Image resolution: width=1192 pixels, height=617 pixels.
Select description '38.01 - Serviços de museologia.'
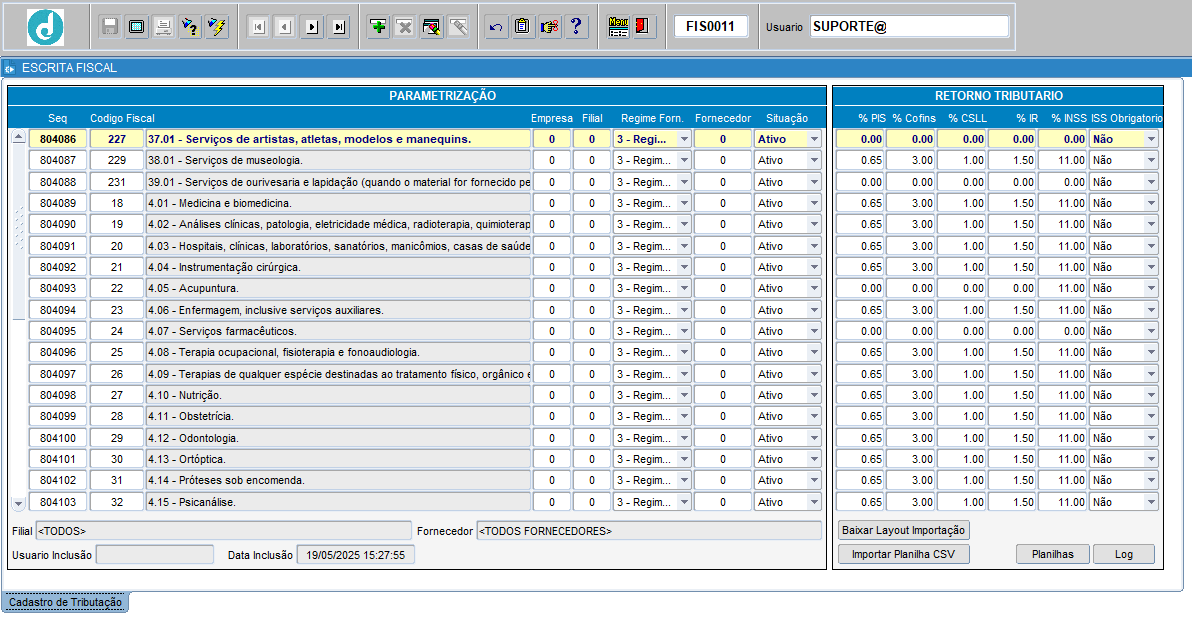[338, 160]
